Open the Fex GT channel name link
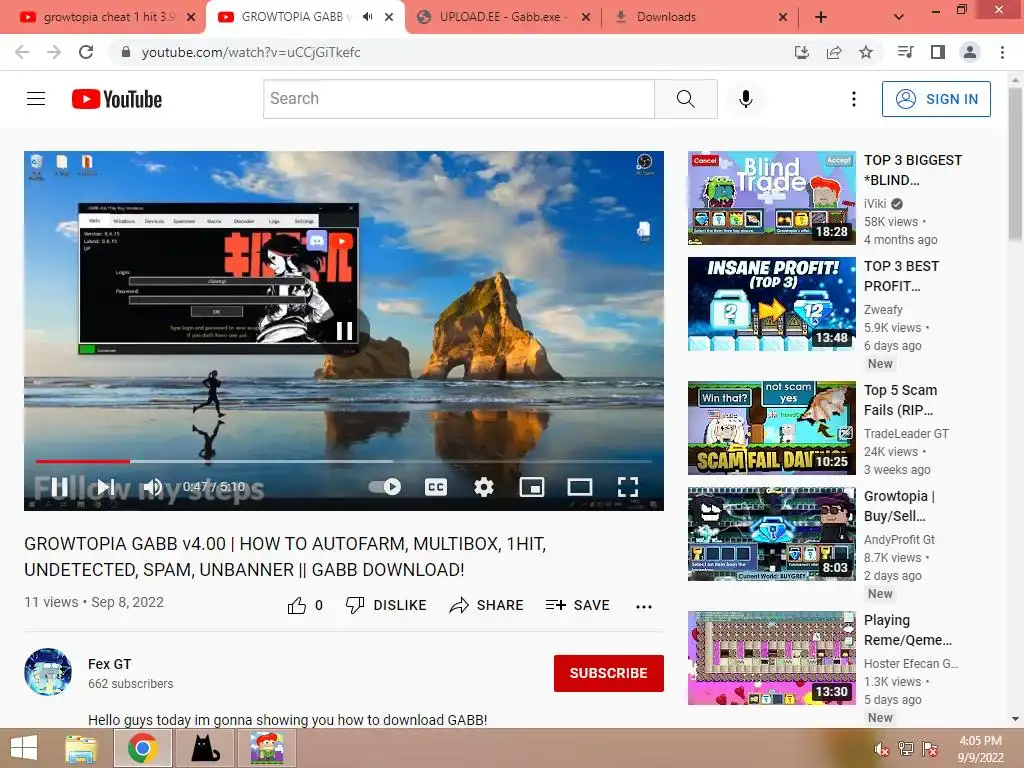This screenshot has width=1024, height=768. pyautogui.click(x=110, y=664)
